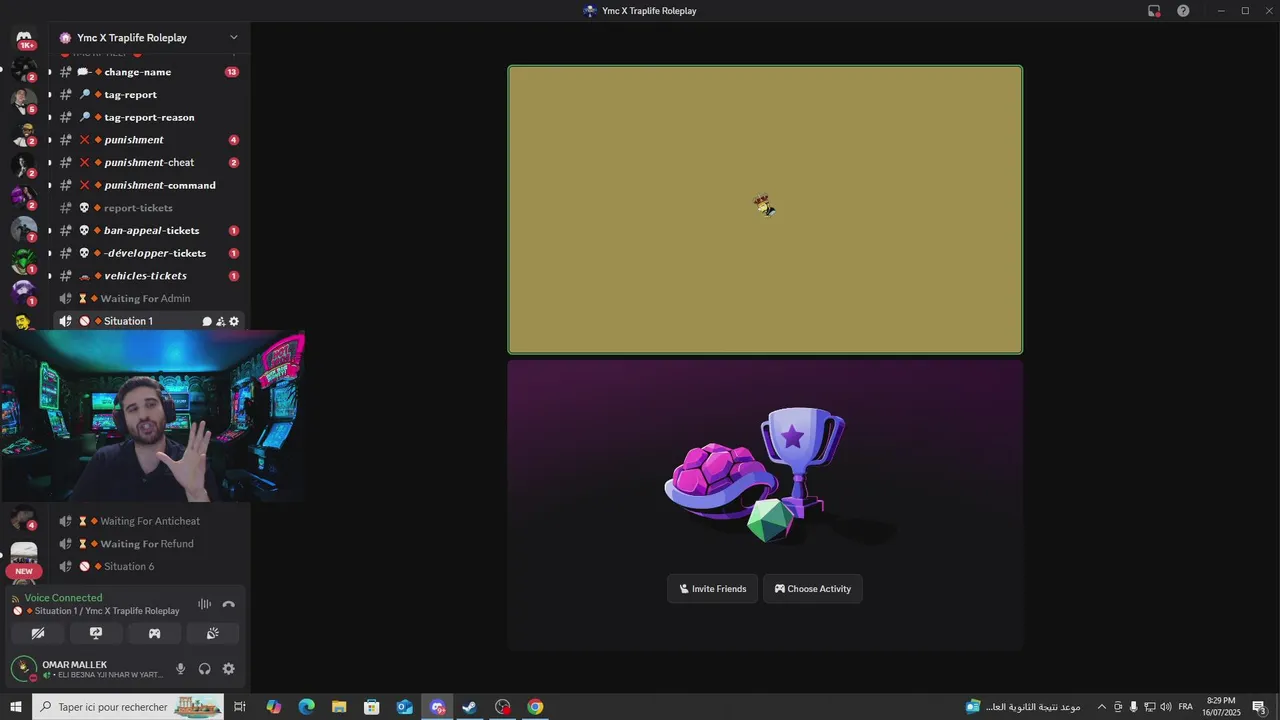1280x720 pixels.
Task: Show hidden system tray icons
Action: (x=1101, y=707)
